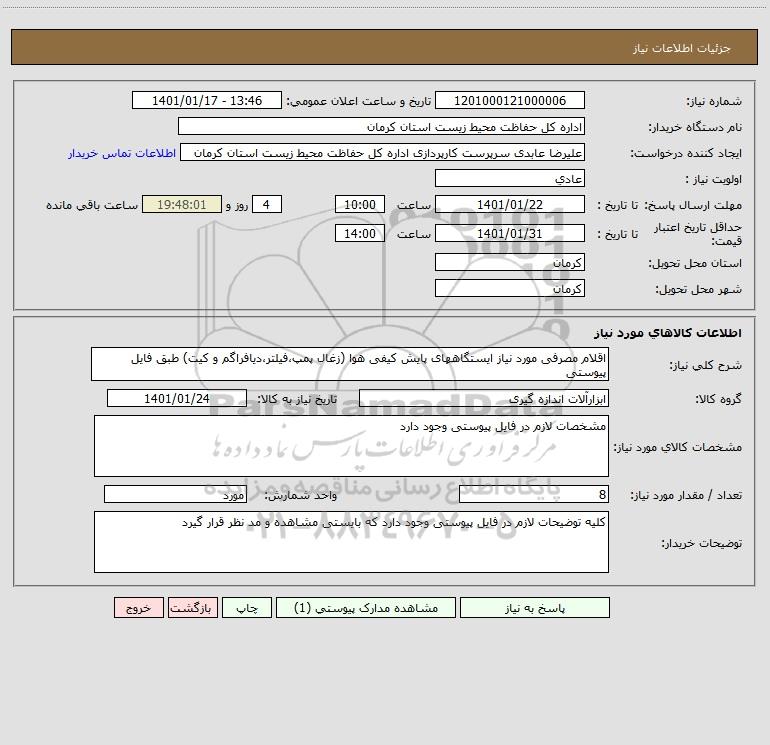
Task: Click the delivery province field کرمان
Action: (x=510, y=262)
